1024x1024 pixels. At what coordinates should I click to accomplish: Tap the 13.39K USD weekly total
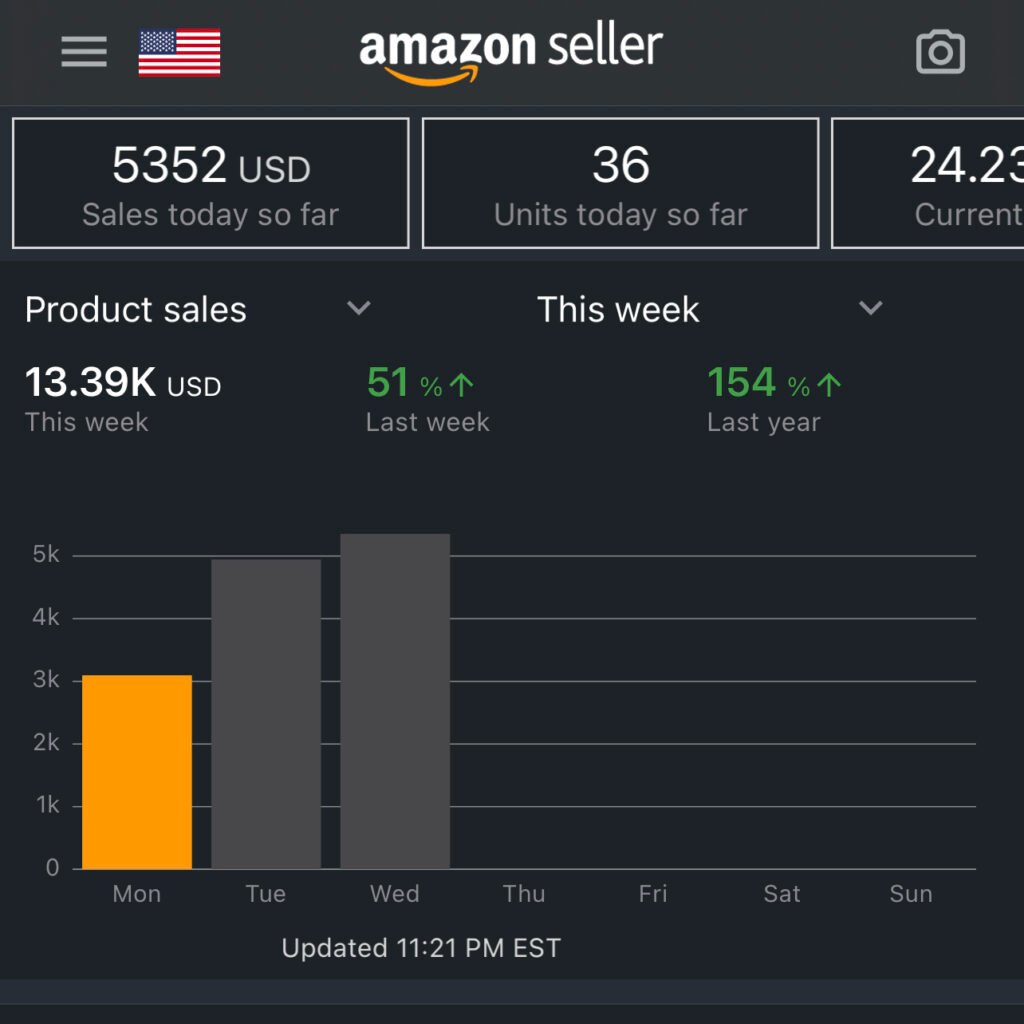[123, 397]
